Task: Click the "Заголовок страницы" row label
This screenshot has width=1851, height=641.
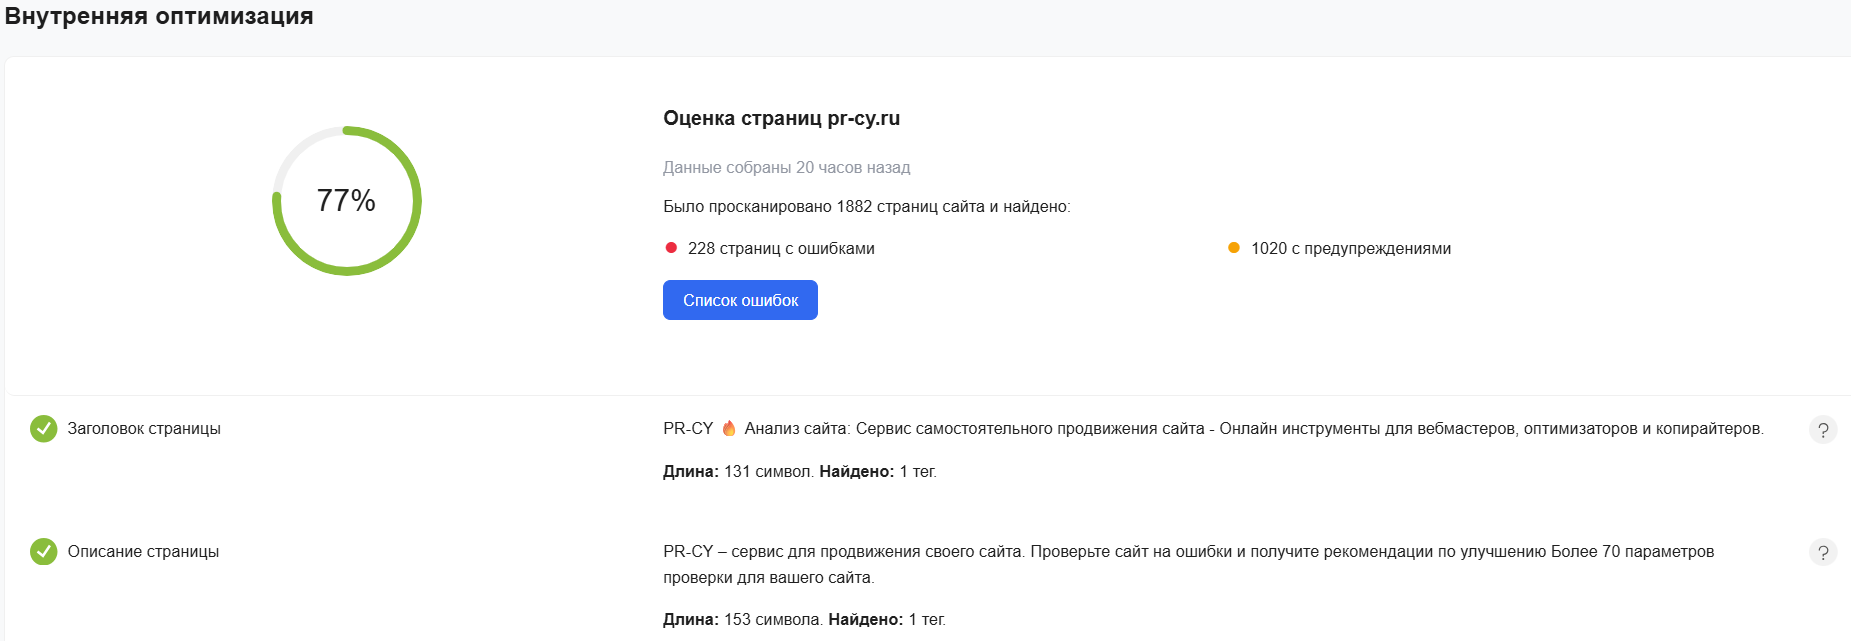Action: coord(144,429)
